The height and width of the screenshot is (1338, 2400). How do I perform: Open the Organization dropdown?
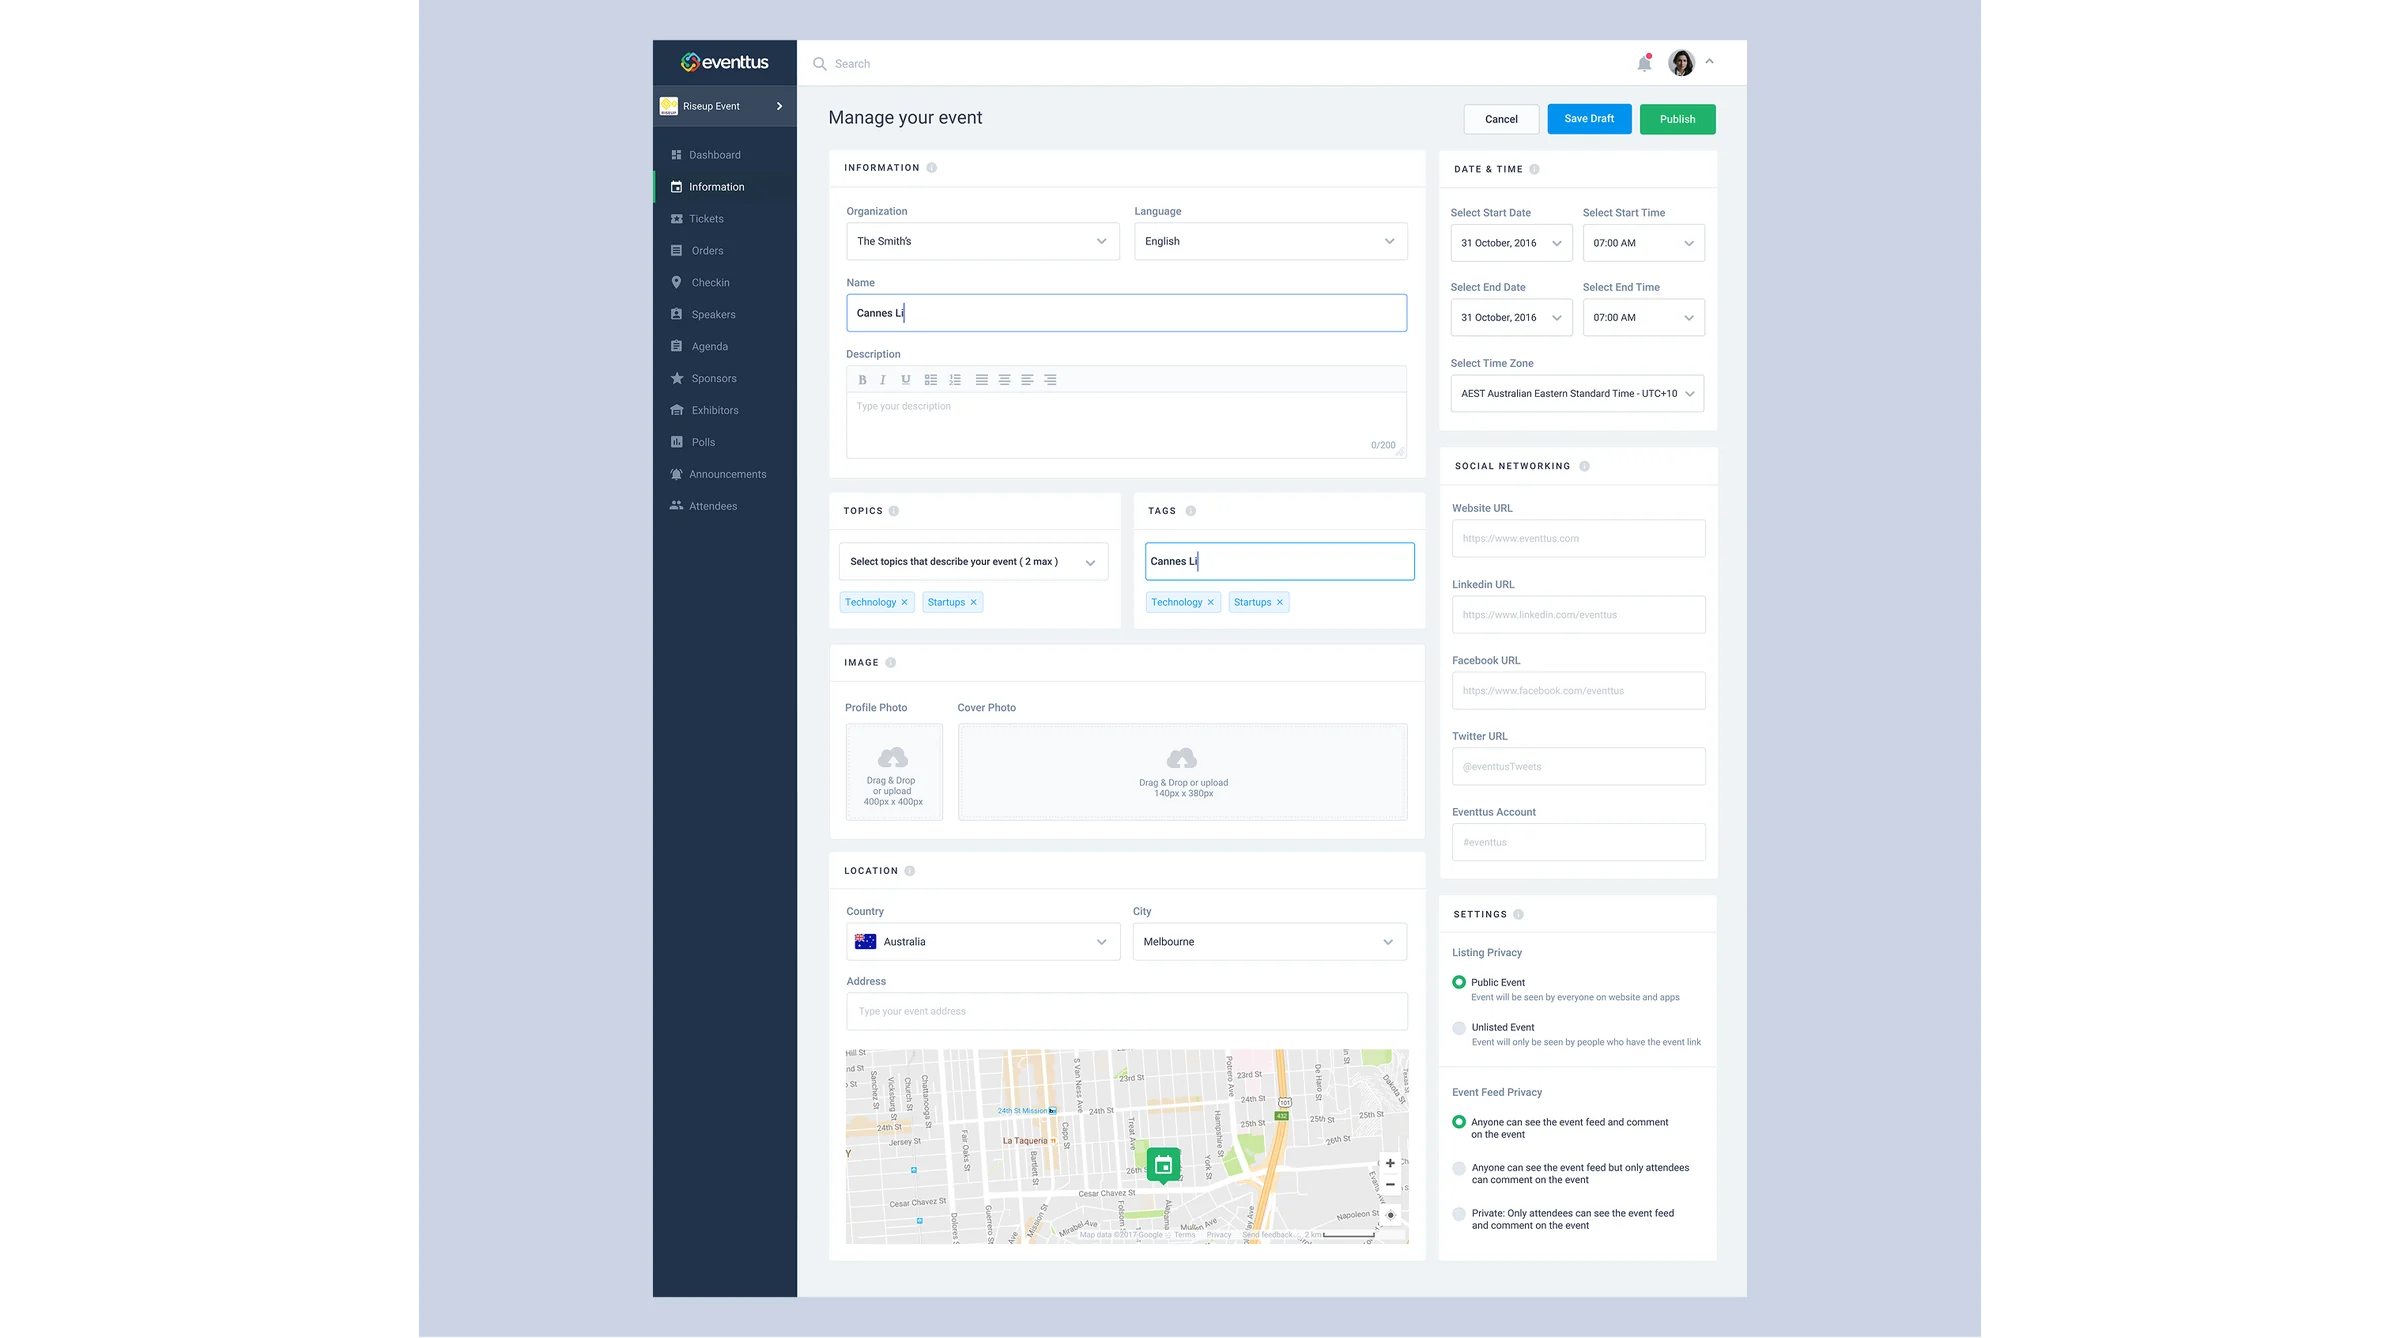point(983,242)
